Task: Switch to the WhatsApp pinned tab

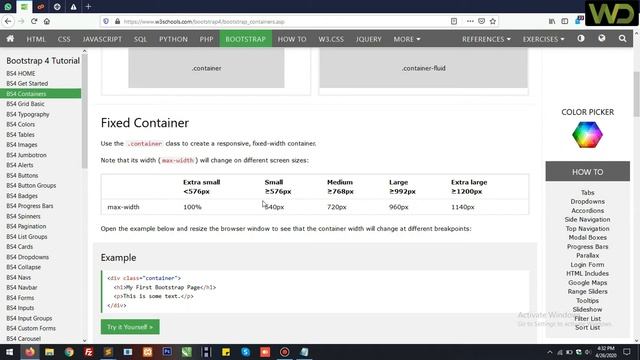Action: [x=8, y=7]
